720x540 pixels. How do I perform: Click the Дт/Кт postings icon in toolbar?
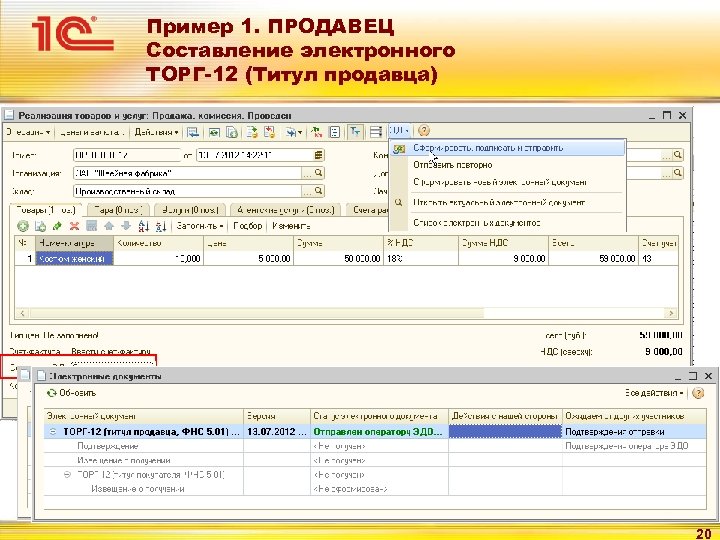(x=316, y=132)
